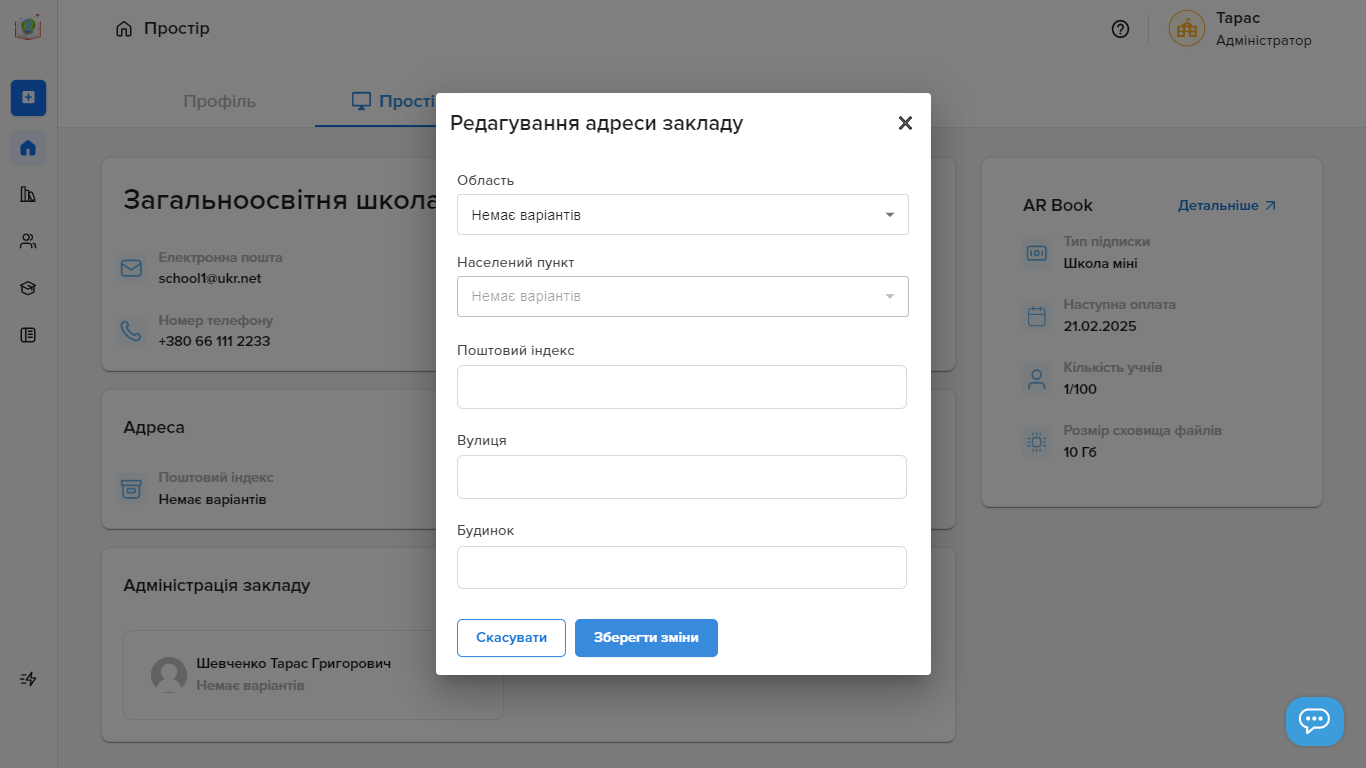Expand the Область dropdown
This screenshot has width=1366, height=768.
click(682, 215)
